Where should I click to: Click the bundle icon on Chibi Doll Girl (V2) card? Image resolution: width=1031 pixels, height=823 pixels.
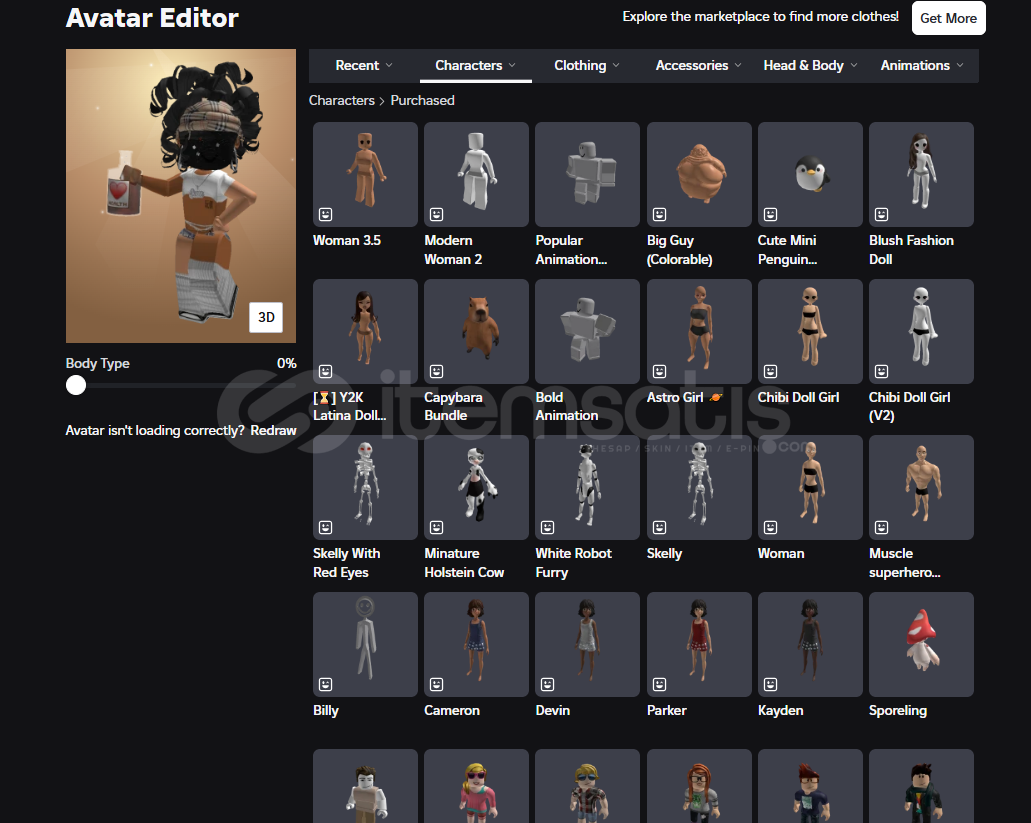tap(882, 371)
